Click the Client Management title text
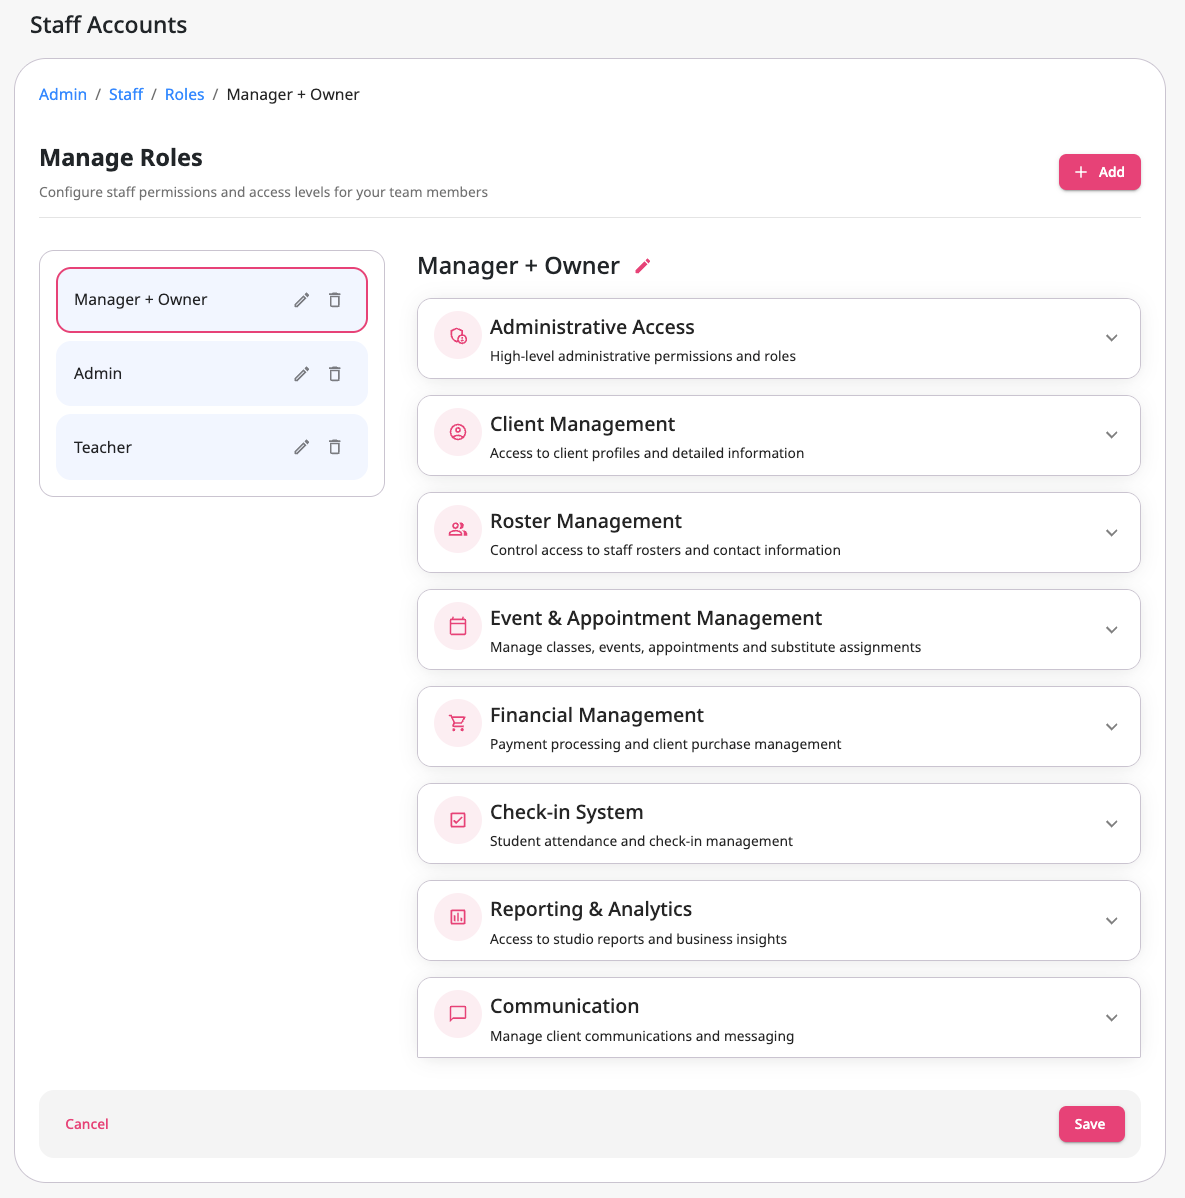Image resolution: width=1185 pixels, height=1198 pixels. [582, 424]
